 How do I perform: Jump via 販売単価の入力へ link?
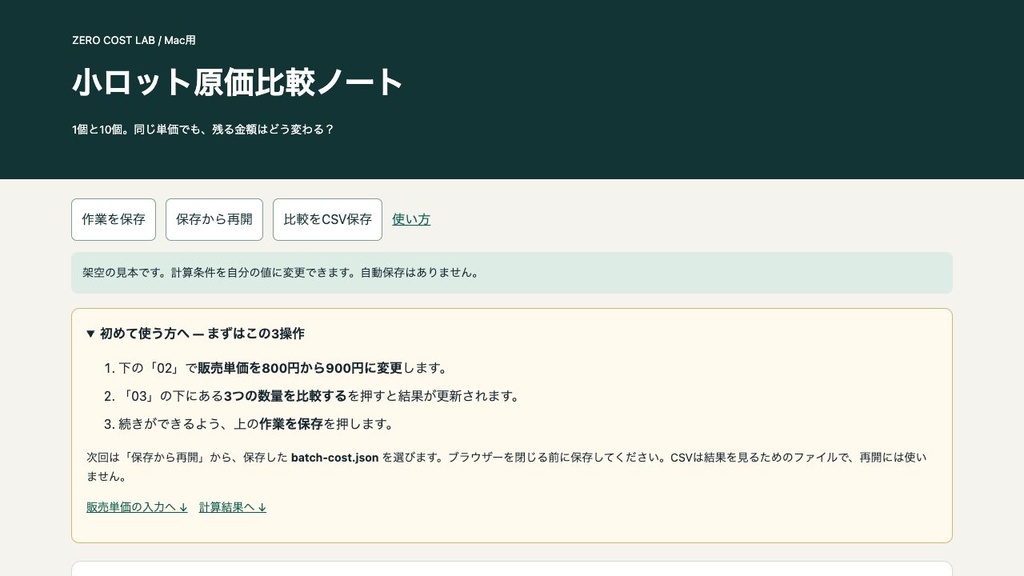tap(137, 507)
